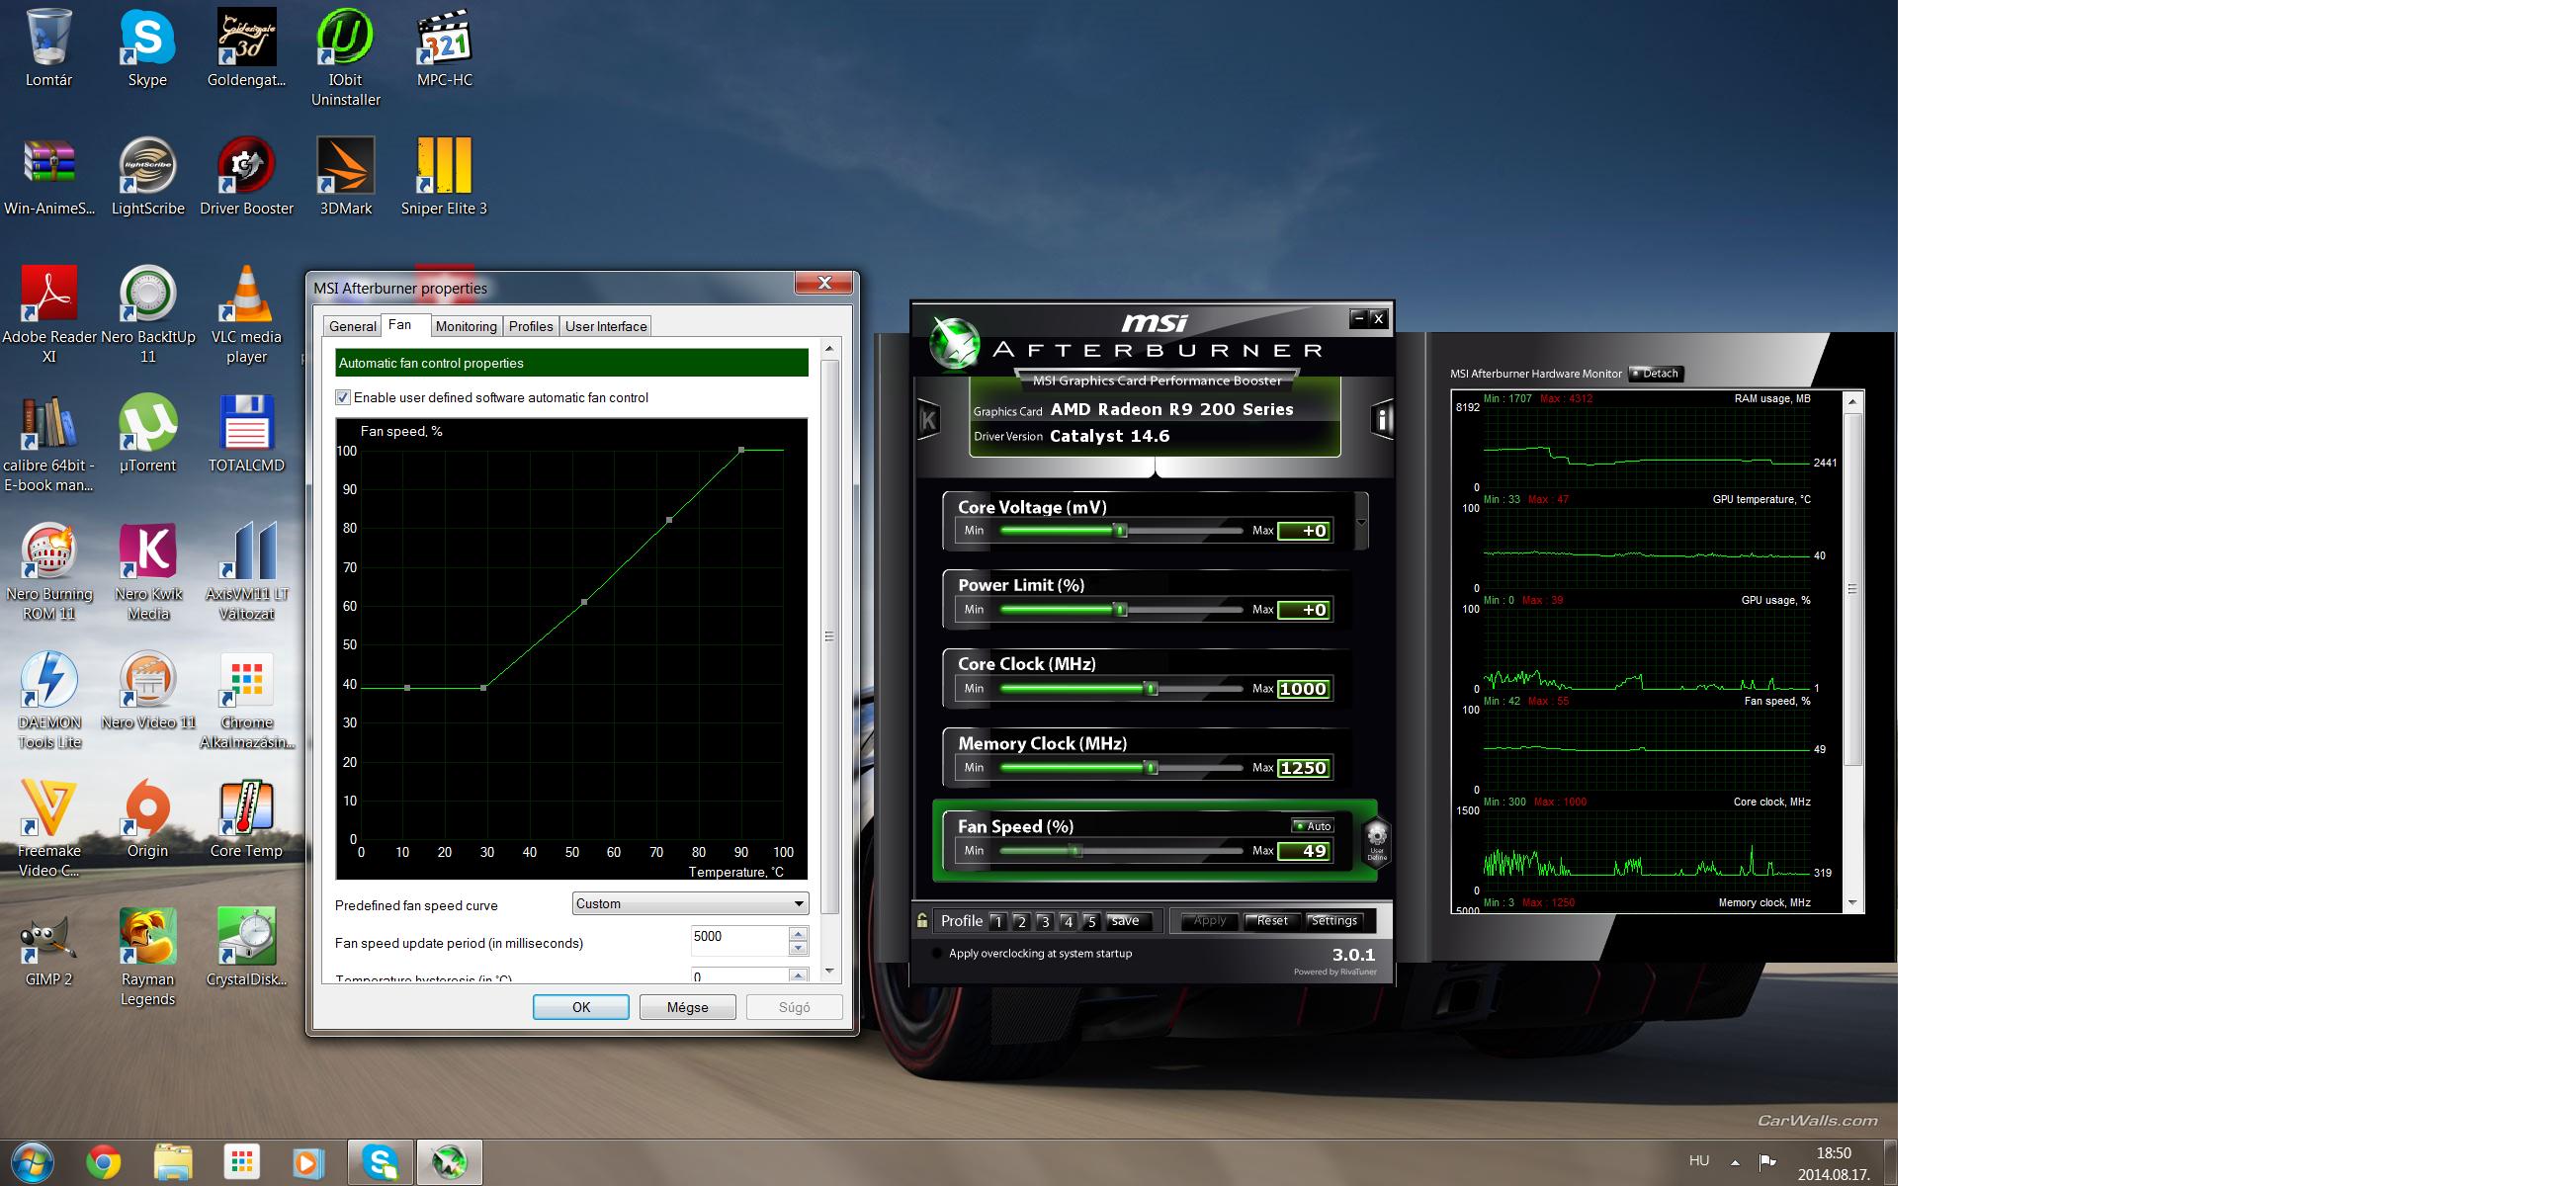
Task: Open Predefined fan speed curve dropdown
Action: tap(690, 903)
